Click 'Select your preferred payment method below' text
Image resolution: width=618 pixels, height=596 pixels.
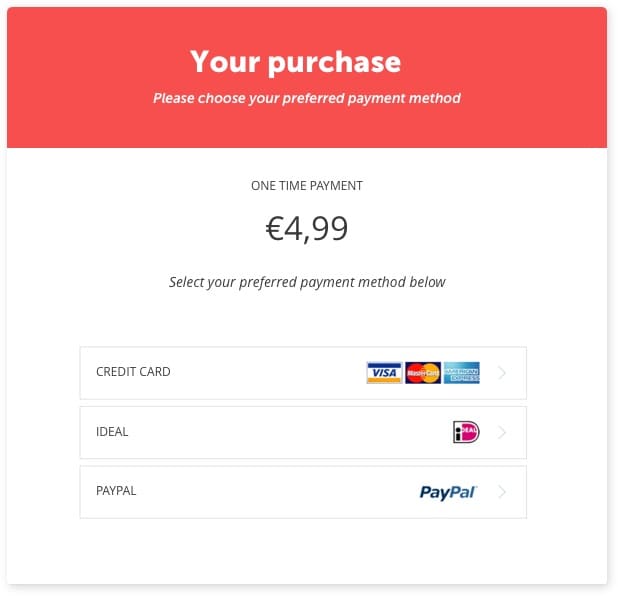point(307,282)
